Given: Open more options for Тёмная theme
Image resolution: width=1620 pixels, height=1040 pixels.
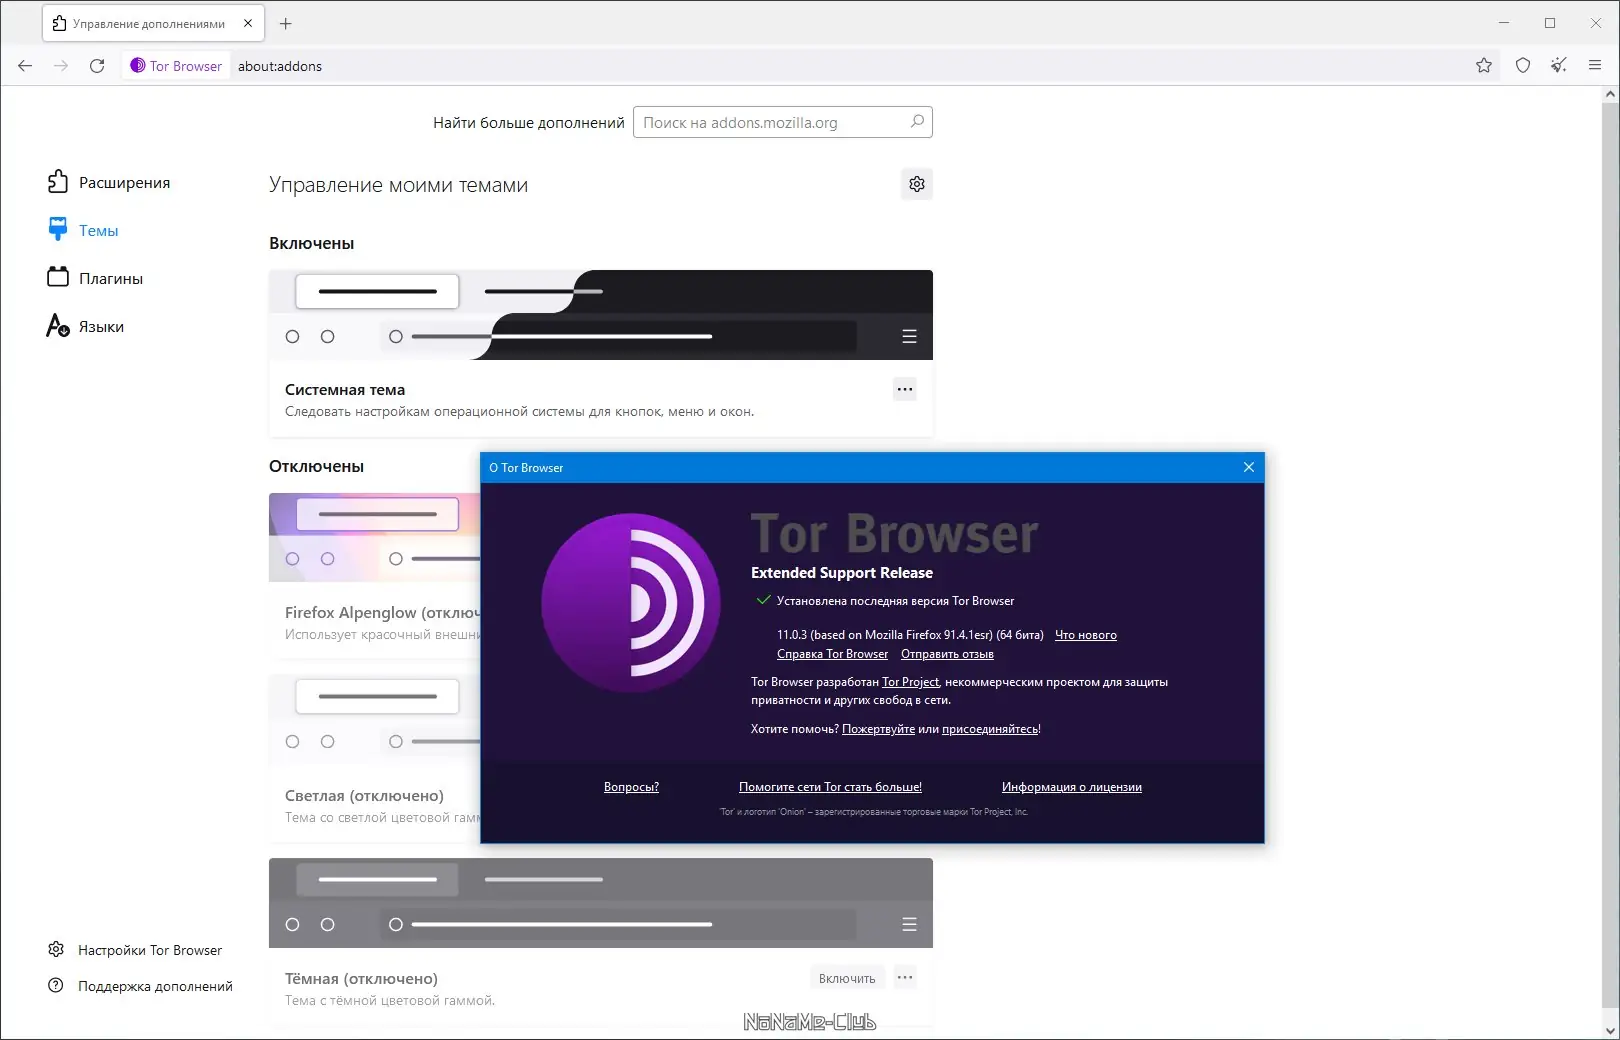Looking at the screenshot, I should [x=905, y=978].
